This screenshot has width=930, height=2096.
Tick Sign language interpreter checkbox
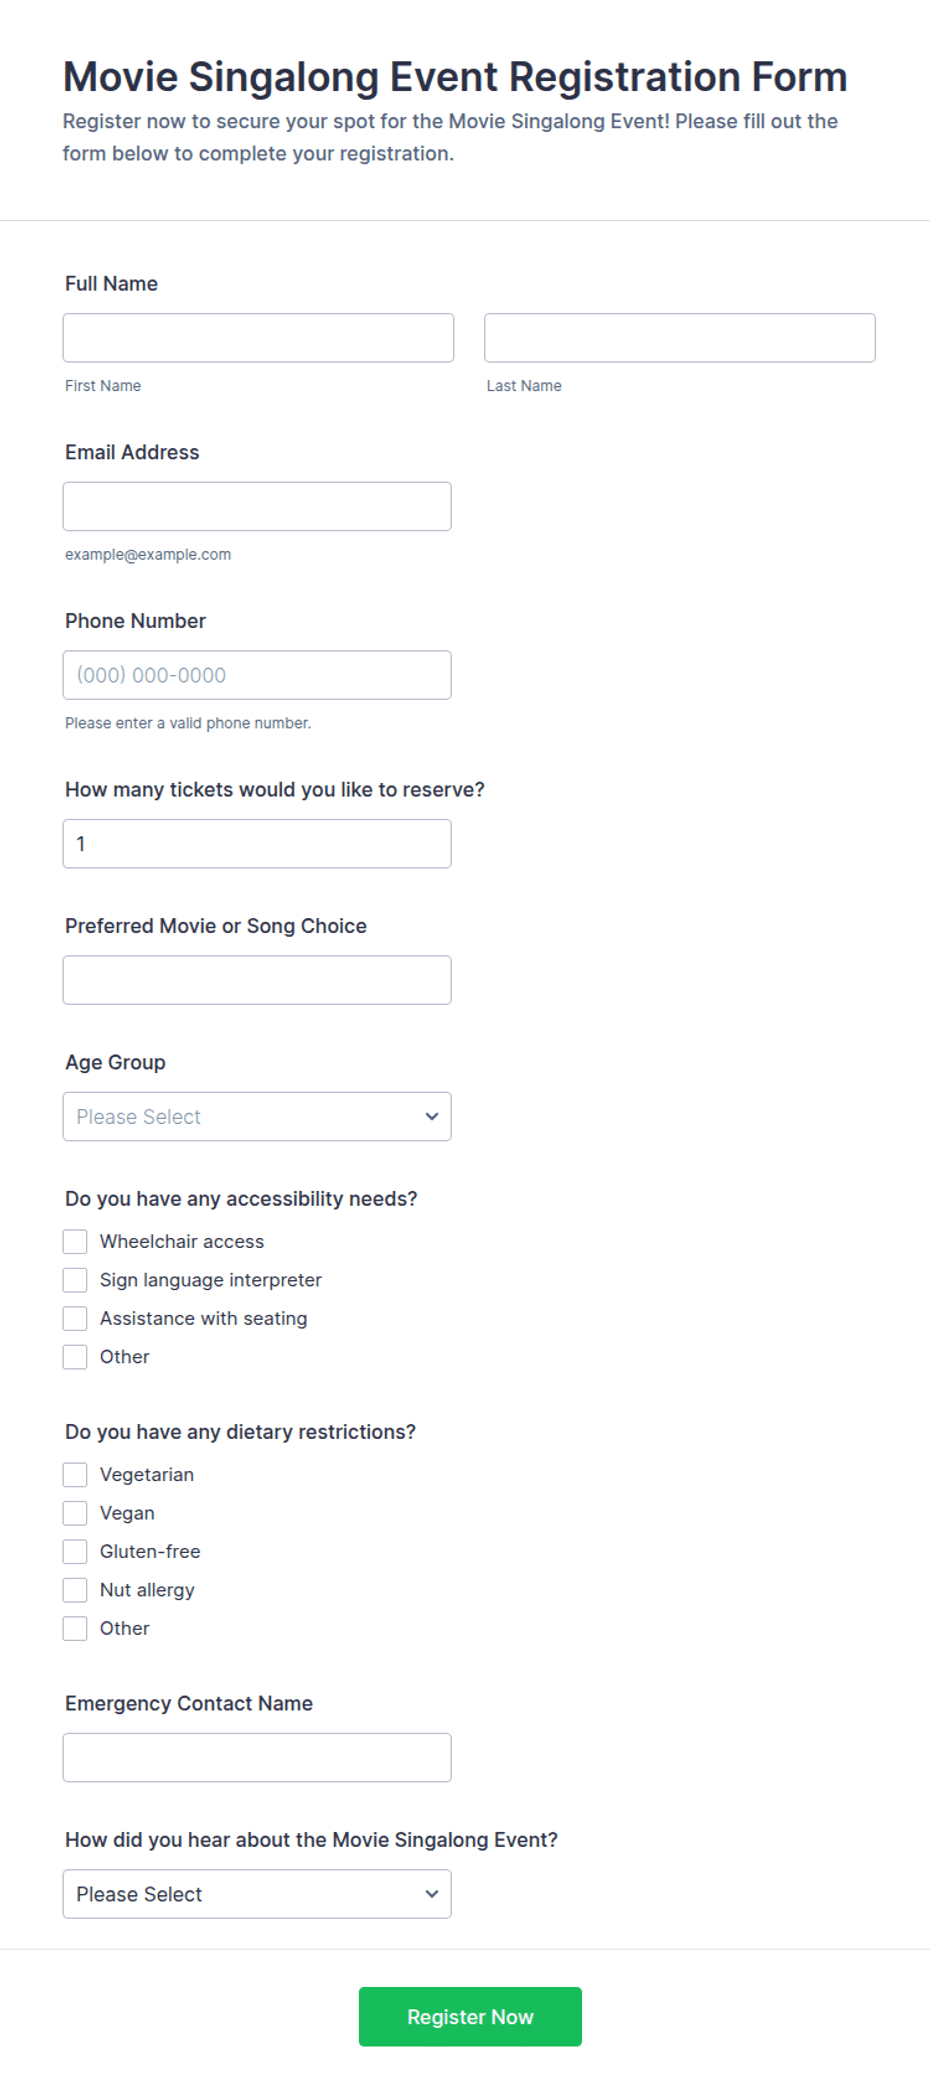coord(75,1280)
